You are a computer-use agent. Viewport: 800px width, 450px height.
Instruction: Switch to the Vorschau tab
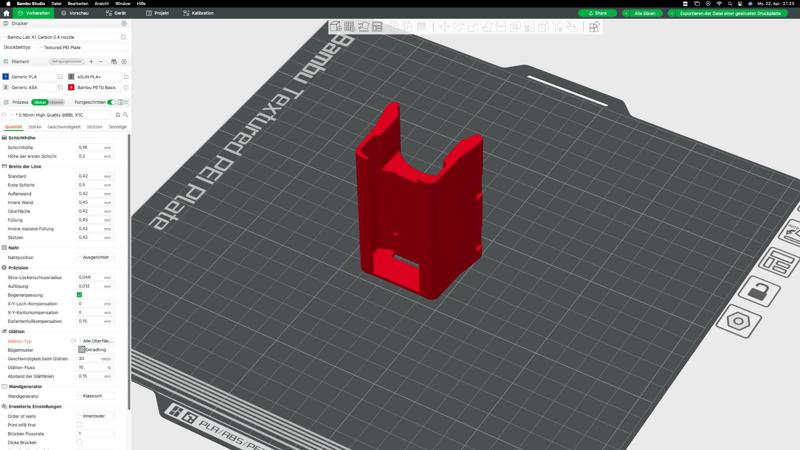[x=75, y=13]
